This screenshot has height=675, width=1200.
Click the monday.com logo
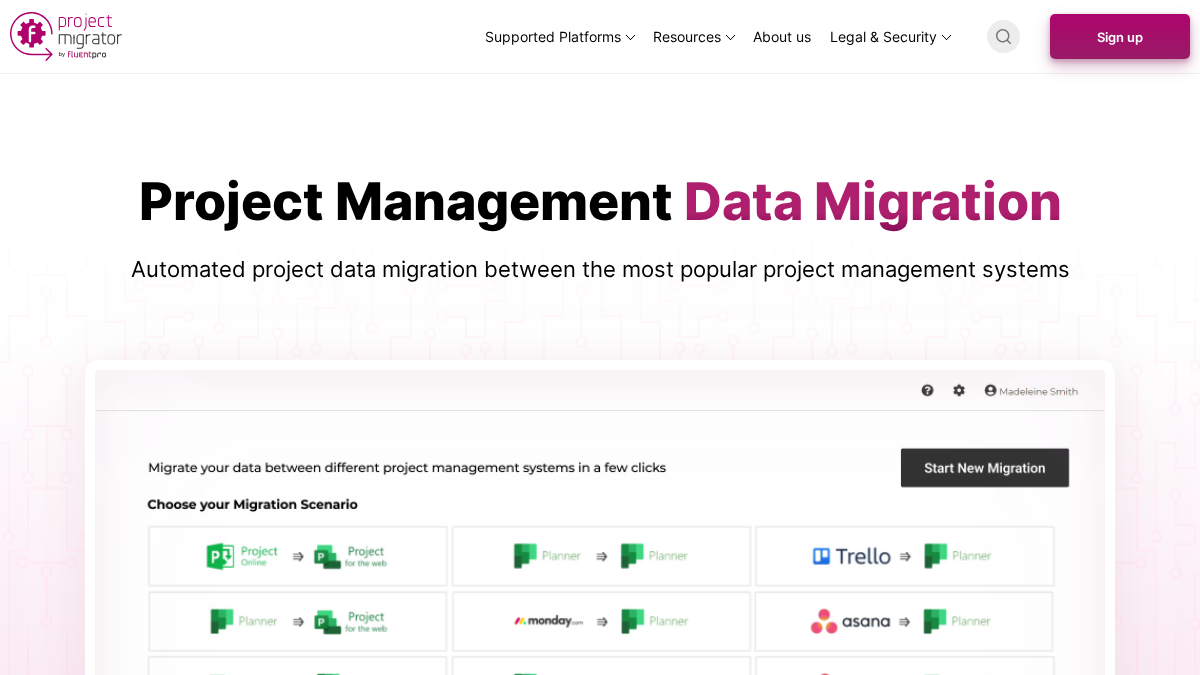coord(548,621)
